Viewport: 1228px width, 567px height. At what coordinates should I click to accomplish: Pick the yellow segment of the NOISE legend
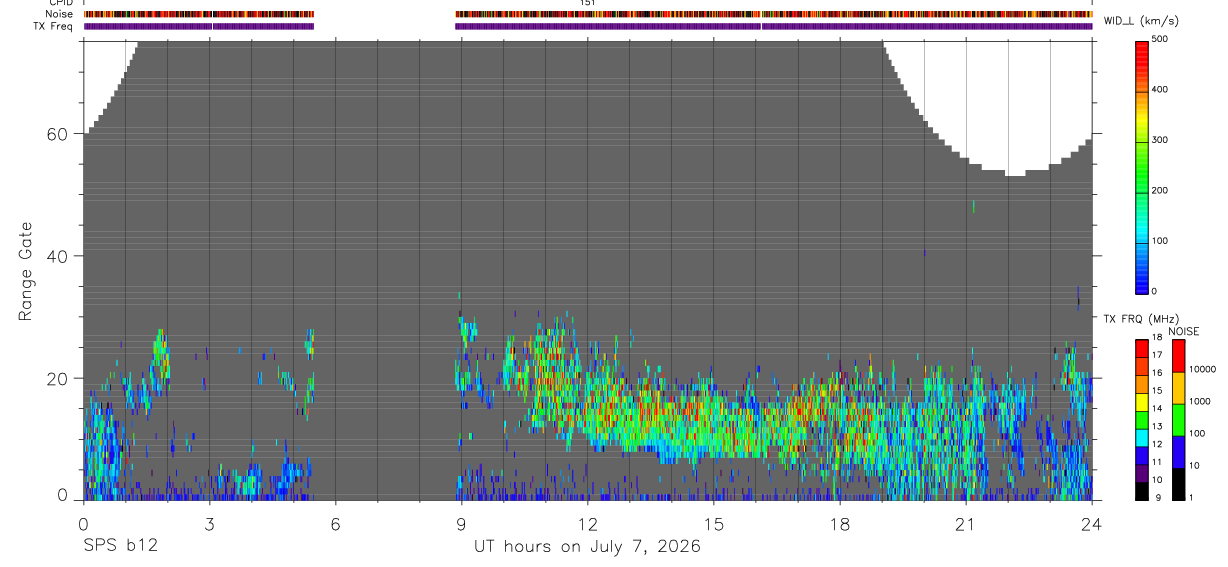pyautogui.click(x=1177, y=389)
